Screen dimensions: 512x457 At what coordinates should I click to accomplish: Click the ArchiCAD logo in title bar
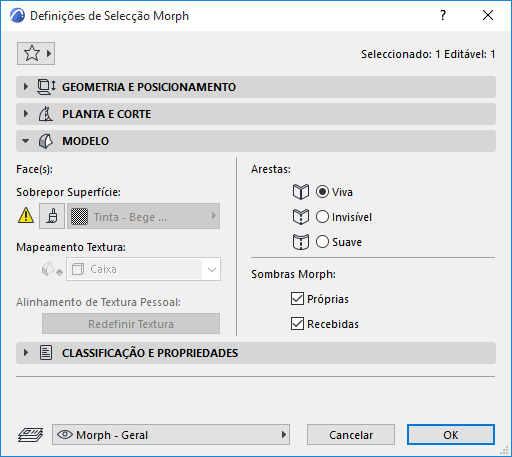point(17,16)
